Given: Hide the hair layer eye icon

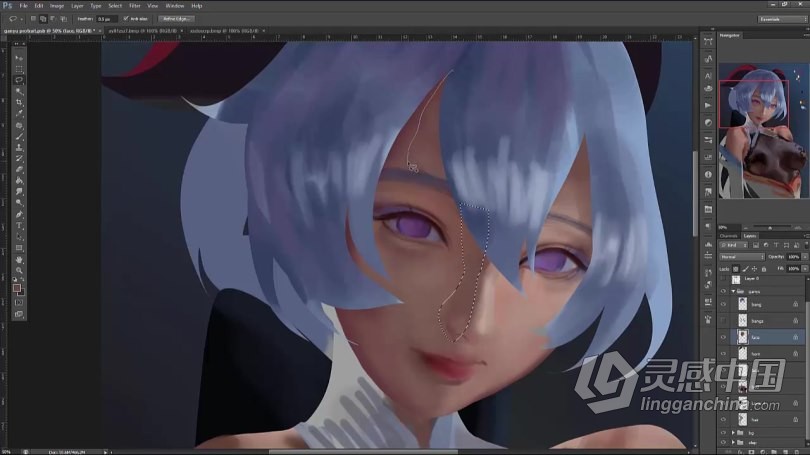Looking at the screenshot, I should pyautogui.click(x=723, y=420).
